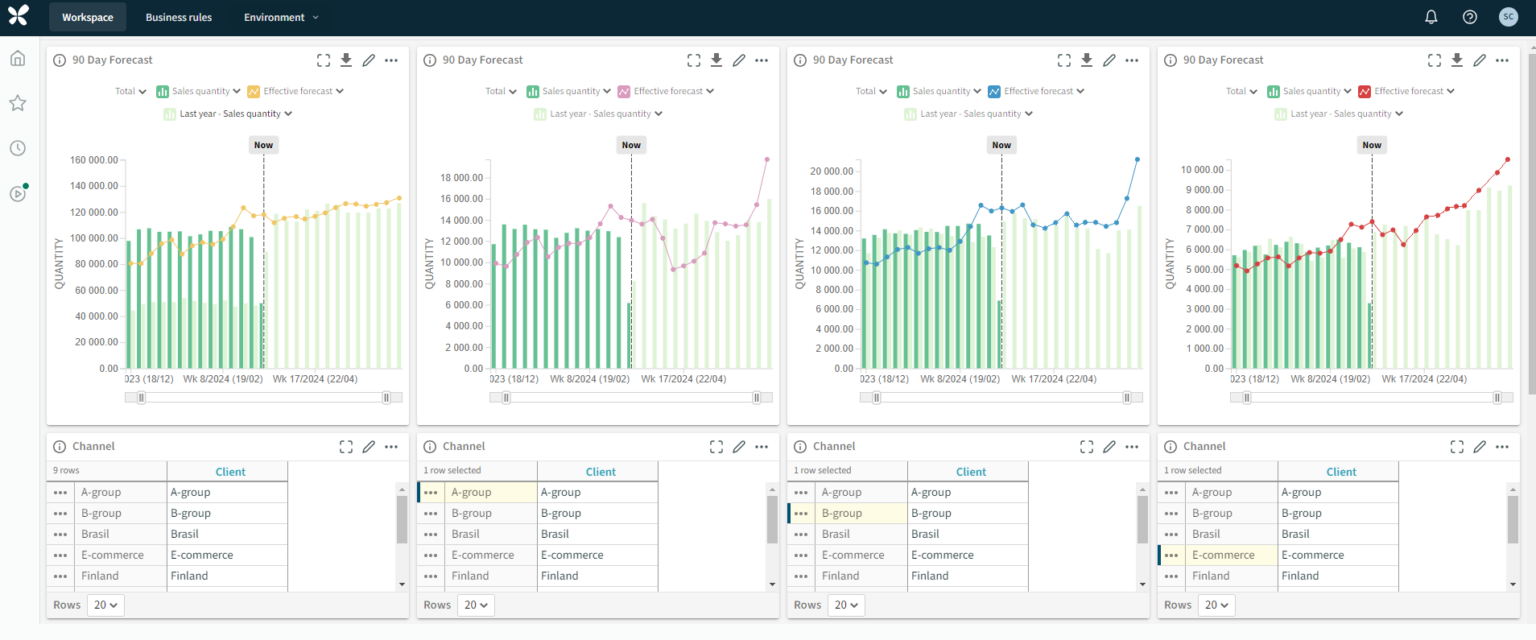The height and width of the screenshot is (640, 1536).
Task: Open recent items with the clock icon
Action: (16, 148)
